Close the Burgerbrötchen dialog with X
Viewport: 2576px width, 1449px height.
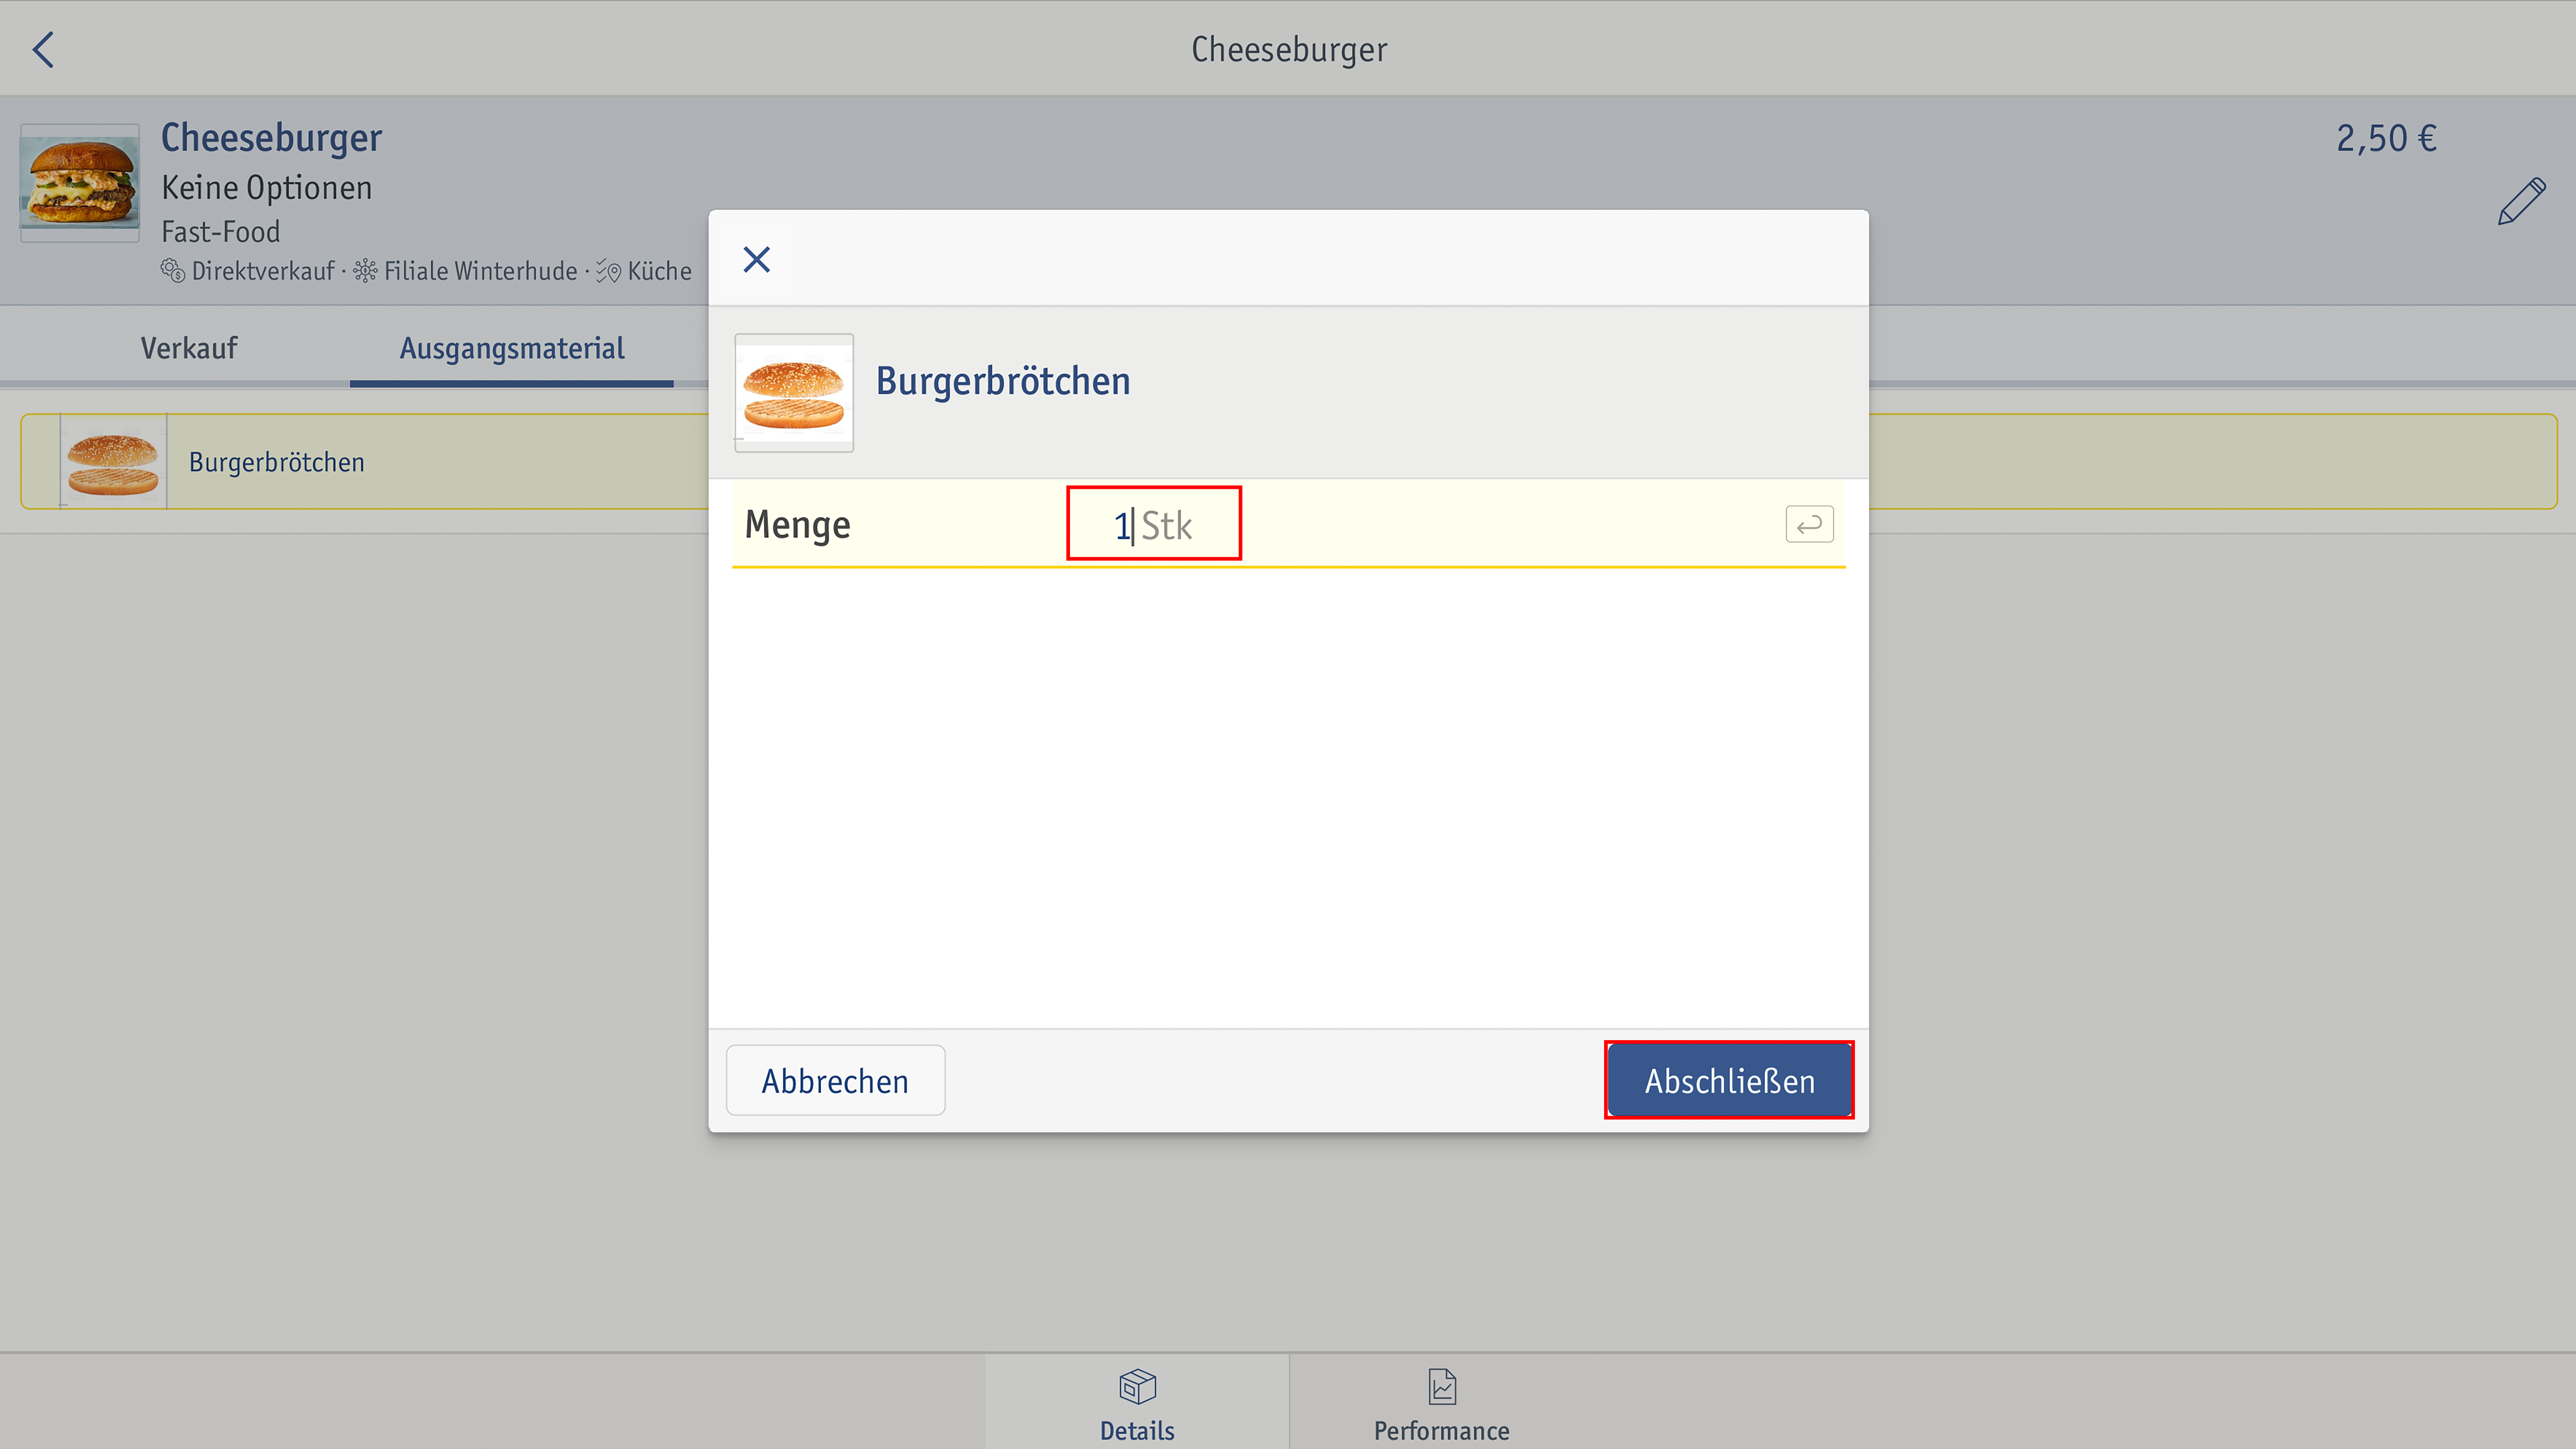click(x=757, y=260)
